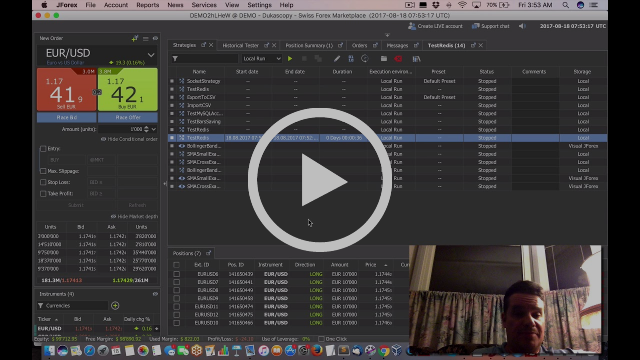Viewport: 640px width, 360px height.
Task: Switch to the Historical Tester tab
Action: (240, 45)
